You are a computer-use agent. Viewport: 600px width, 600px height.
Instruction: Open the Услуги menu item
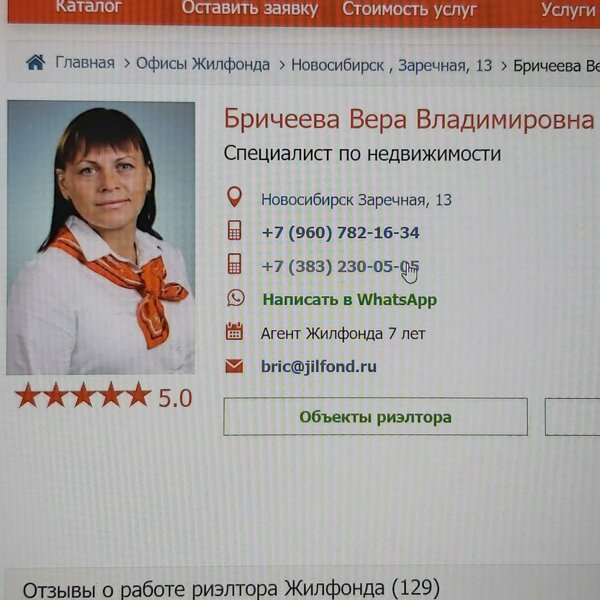[x=569, y=10]
